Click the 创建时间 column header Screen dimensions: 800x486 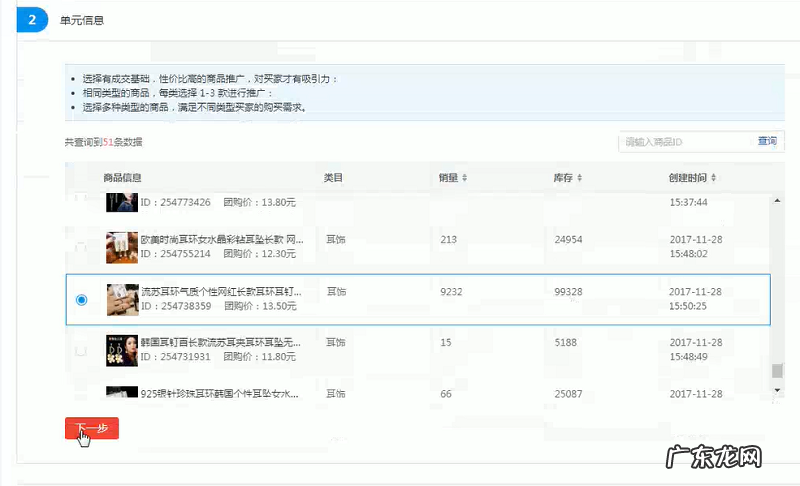tap(687, 178)
